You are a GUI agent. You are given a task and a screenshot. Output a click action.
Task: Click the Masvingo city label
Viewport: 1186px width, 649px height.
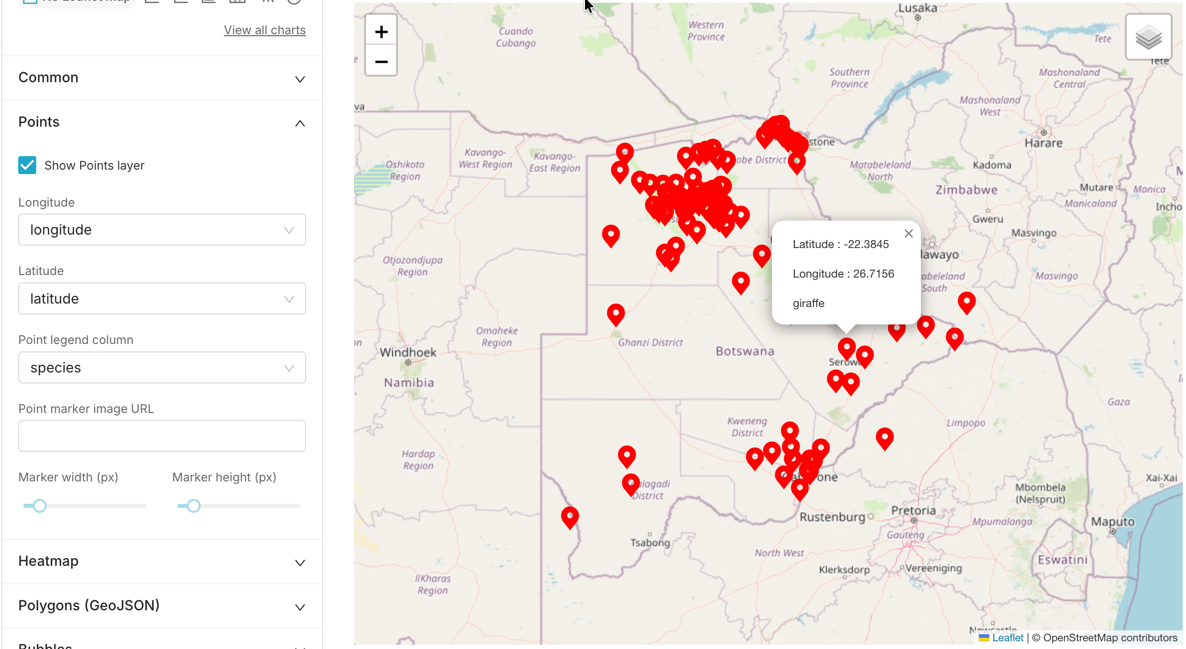click(x=1033, y=233)
